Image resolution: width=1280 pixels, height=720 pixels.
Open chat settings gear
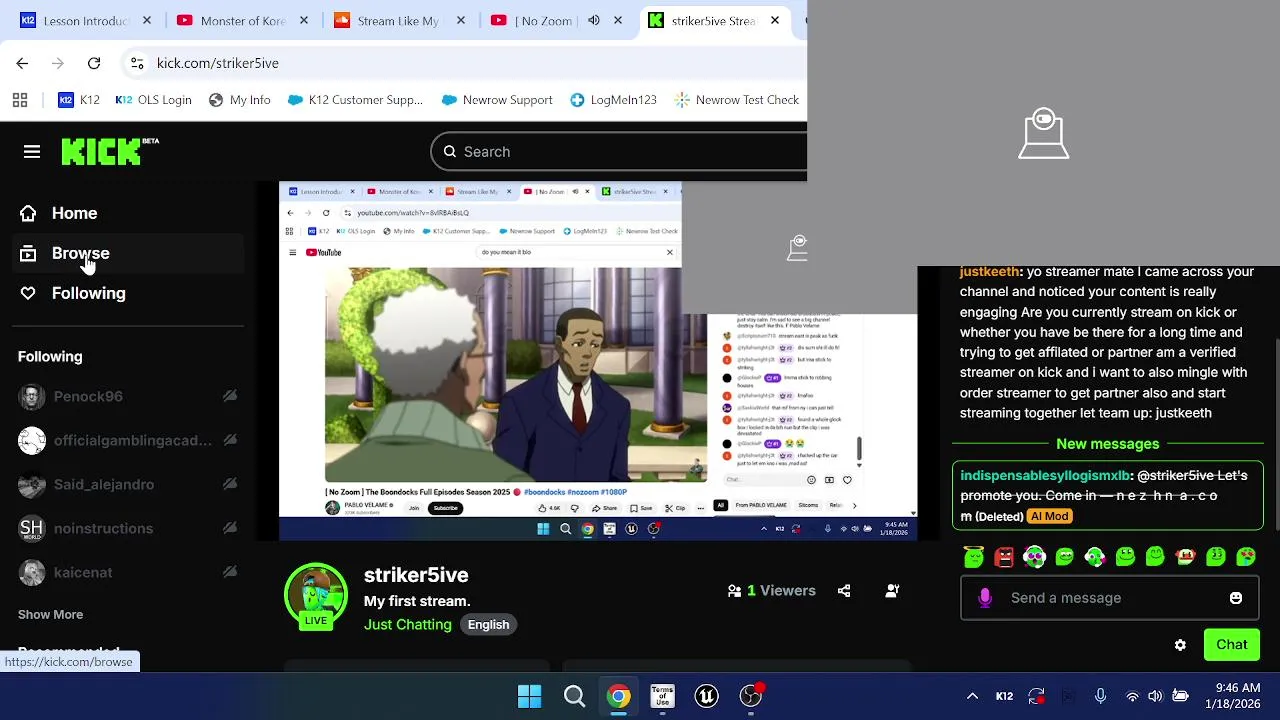pyautogui.click(x=1180, y=645)
